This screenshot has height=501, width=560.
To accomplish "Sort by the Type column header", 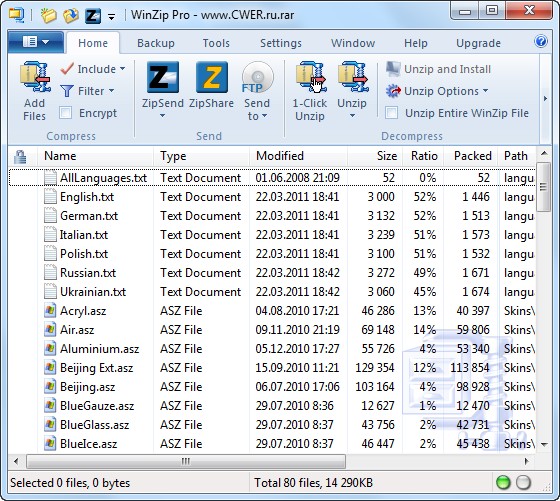I will tap(201, 156).
